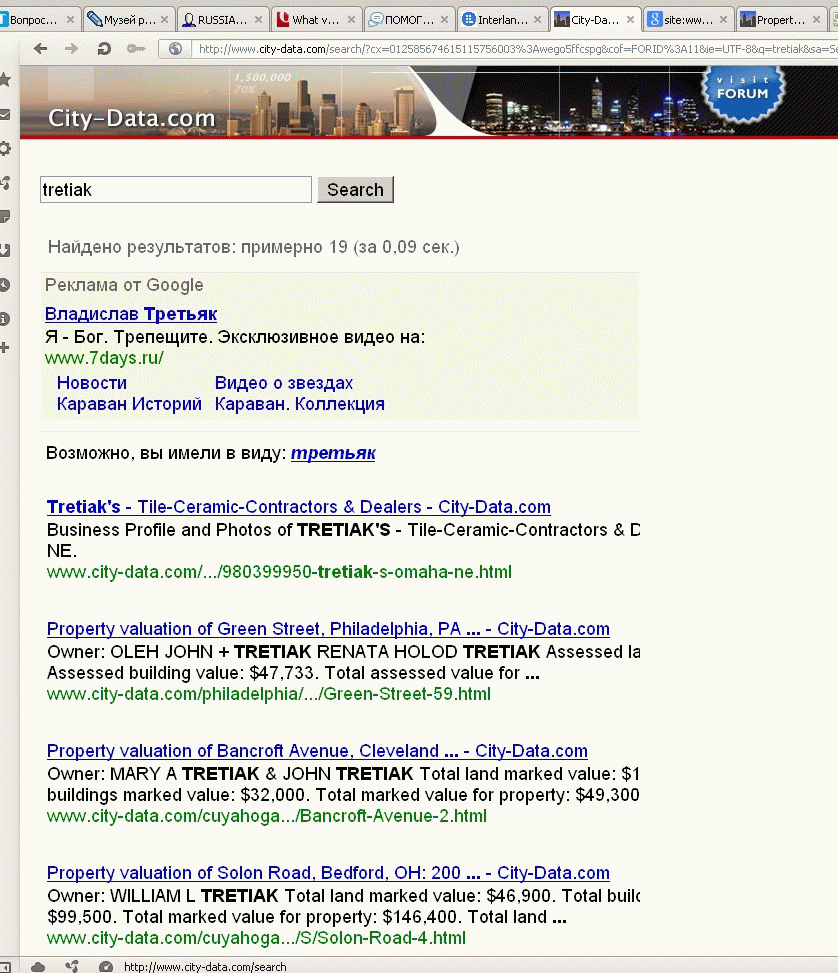Screen dimensions: 838x973
Task: Click the Bancroft-Avenue-2.html green URL
Action: click(x=267, y=816)
